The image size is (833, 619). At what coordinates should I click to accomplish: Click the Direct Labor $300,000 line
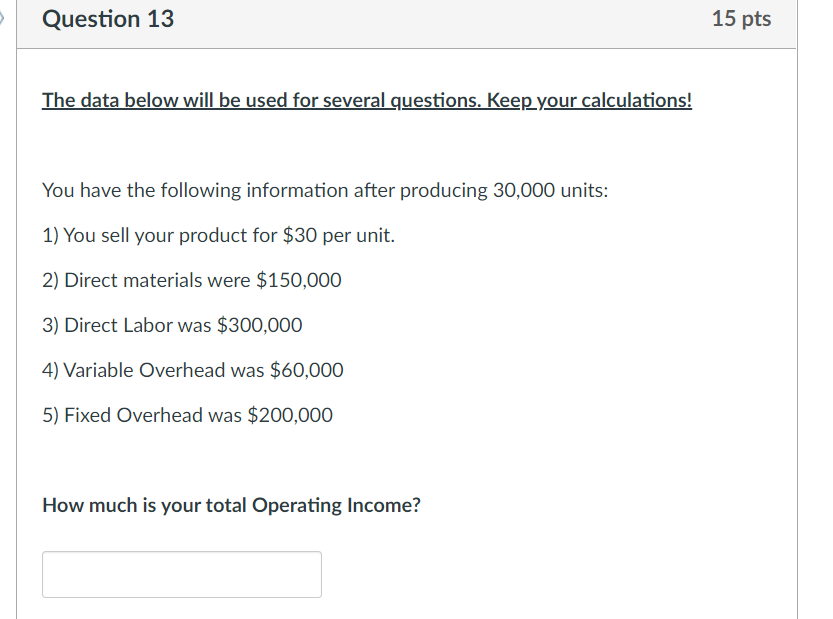coord(171,325)
